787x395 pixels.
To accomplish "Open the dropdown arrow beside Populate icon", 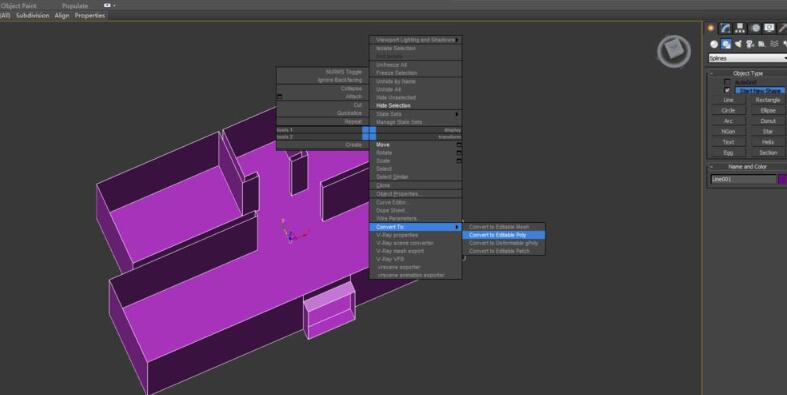I will click(114, 6).
